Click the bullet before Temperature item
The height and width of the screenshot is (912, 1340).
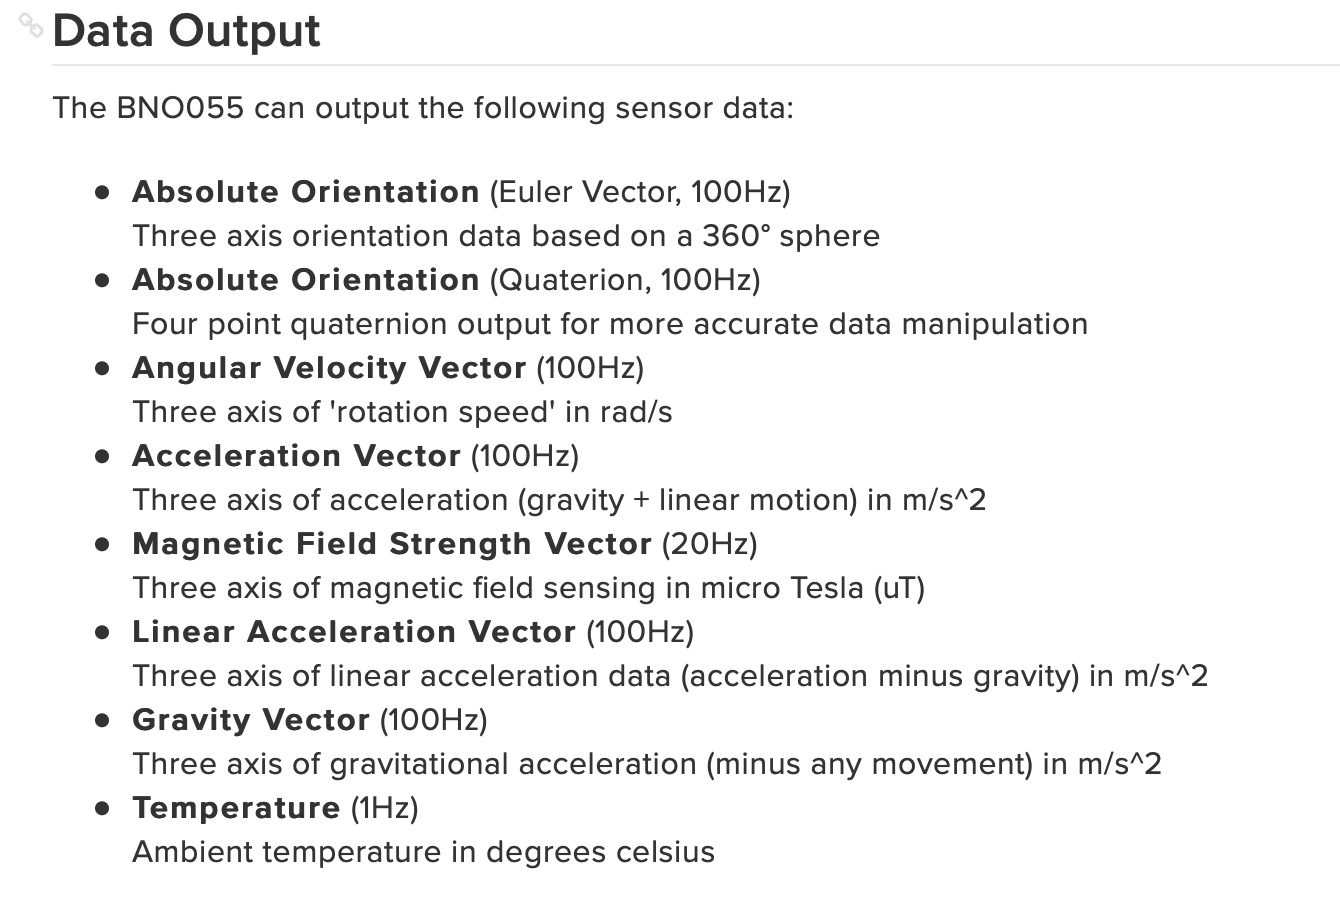click(101, 808)
